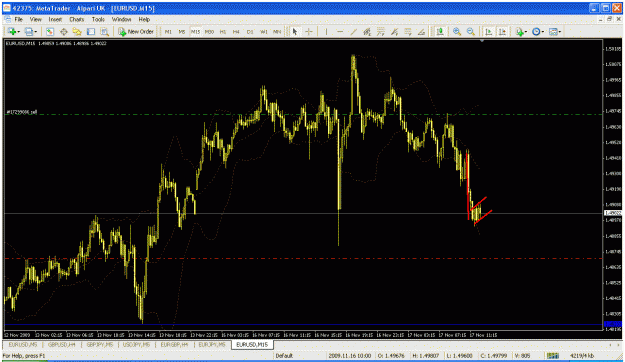Image resolution: width=625 pixels, height=362 pixels.
Task: Switch to the EURUSD,M5 chart tab
Action: tap(23, 344)
